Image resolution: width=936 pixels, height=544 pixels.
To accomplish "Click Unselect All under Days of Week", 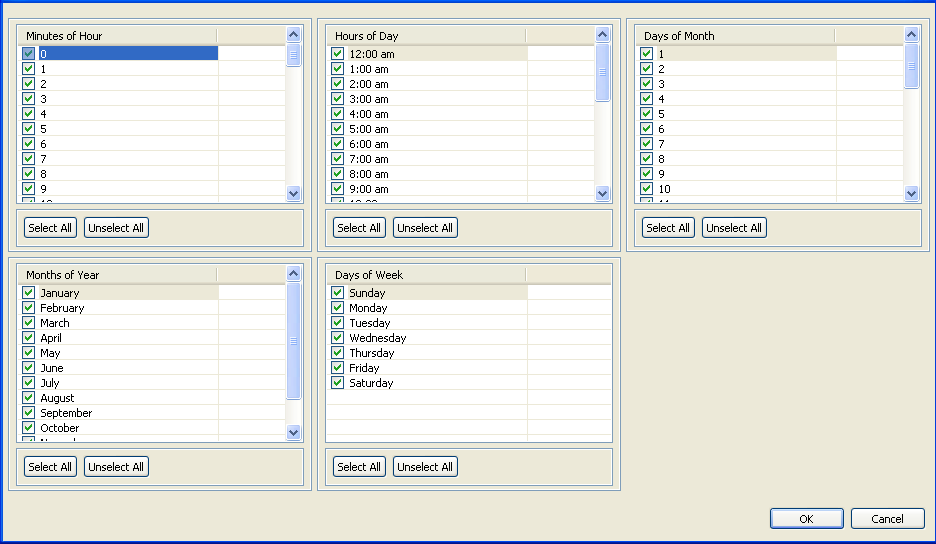I will (x=425, y=466).
